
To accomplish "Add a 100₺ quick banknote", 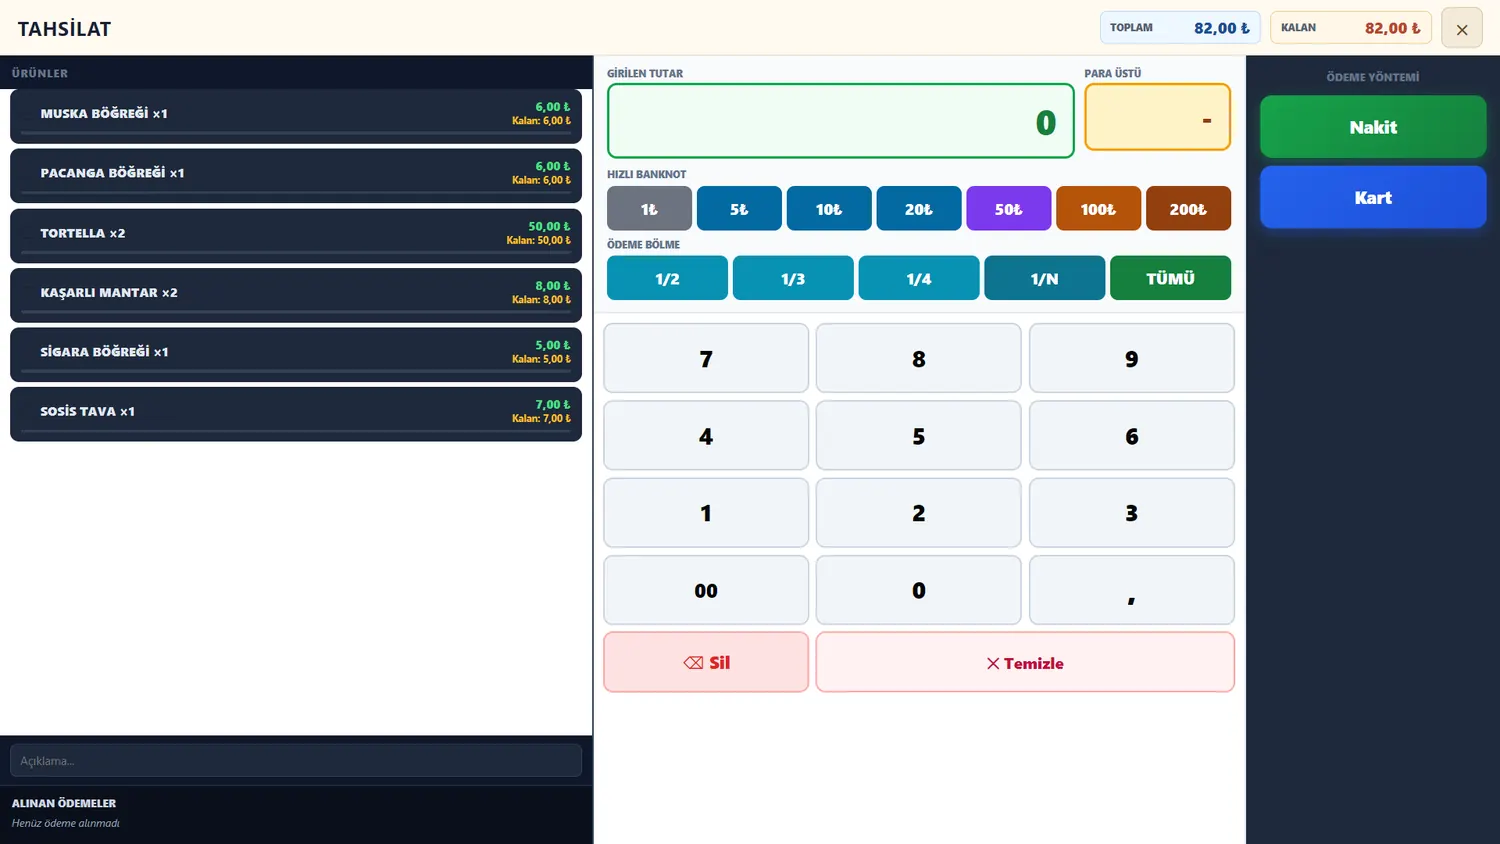I will click(x=1098, y=209).
